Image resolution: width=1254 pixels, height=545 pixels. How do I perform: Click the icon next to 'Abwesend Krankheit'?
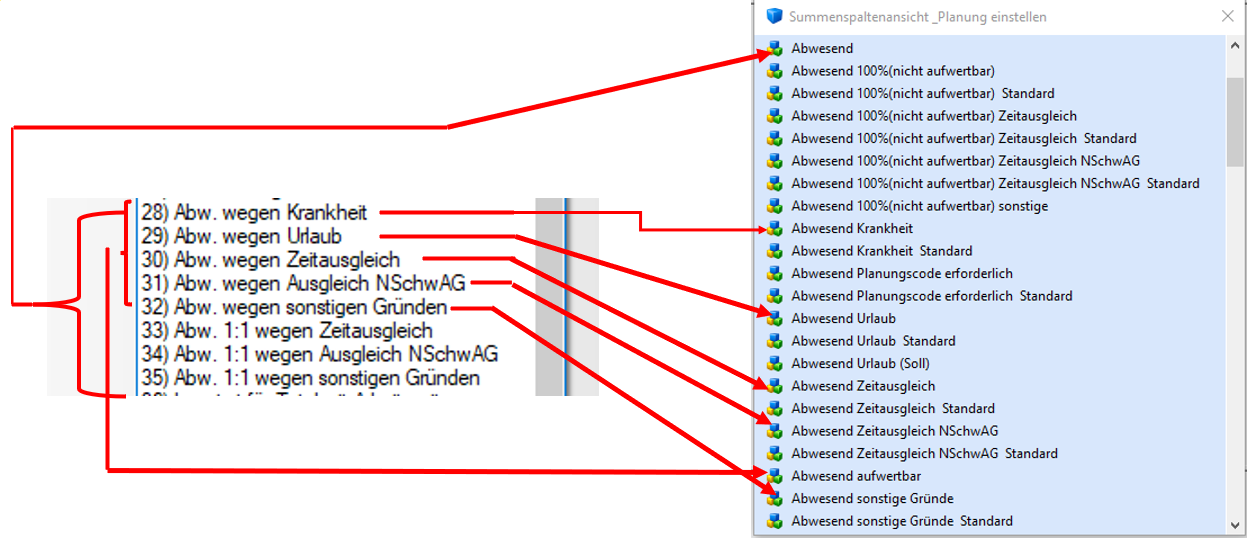pyautogui.click(x=773, y=229)
